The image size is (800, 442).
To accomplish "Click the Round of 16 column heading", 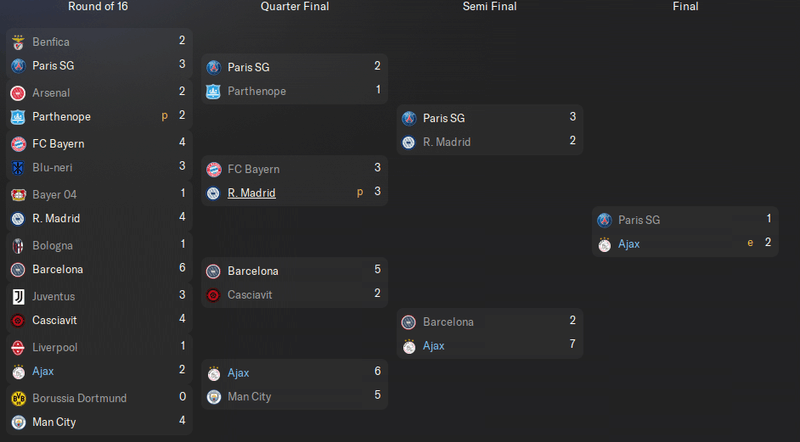I will pyautogui.click(x=98, y=6).
